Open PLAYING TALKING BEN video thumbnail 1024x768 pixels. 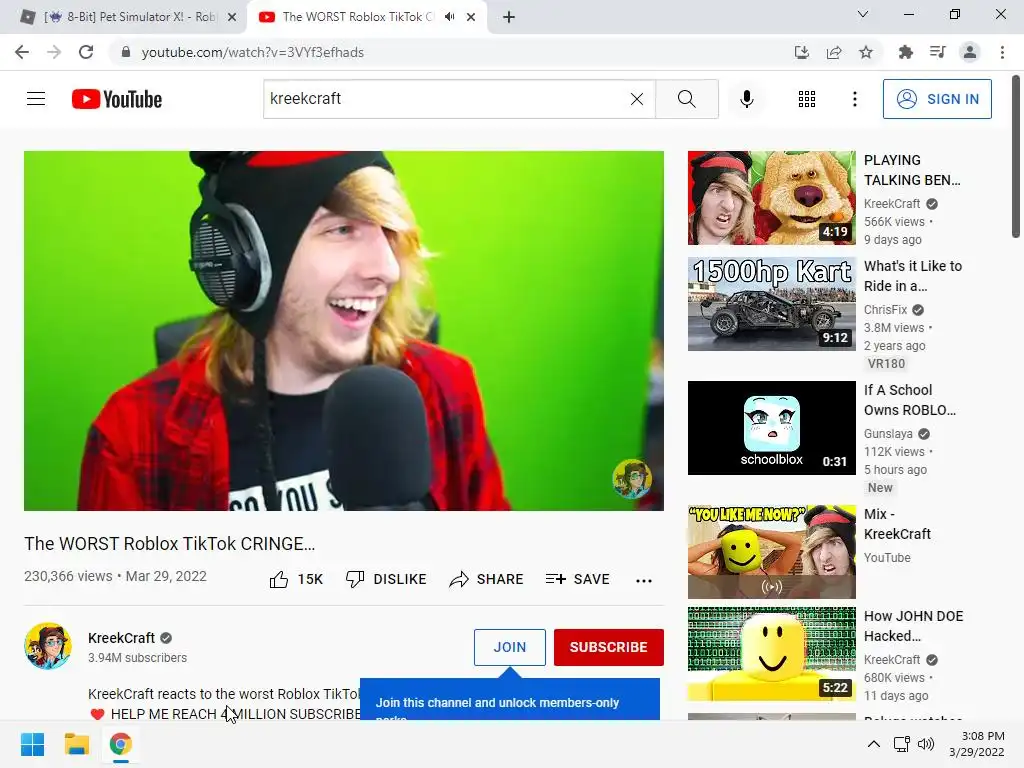click(x=771, y=198)
